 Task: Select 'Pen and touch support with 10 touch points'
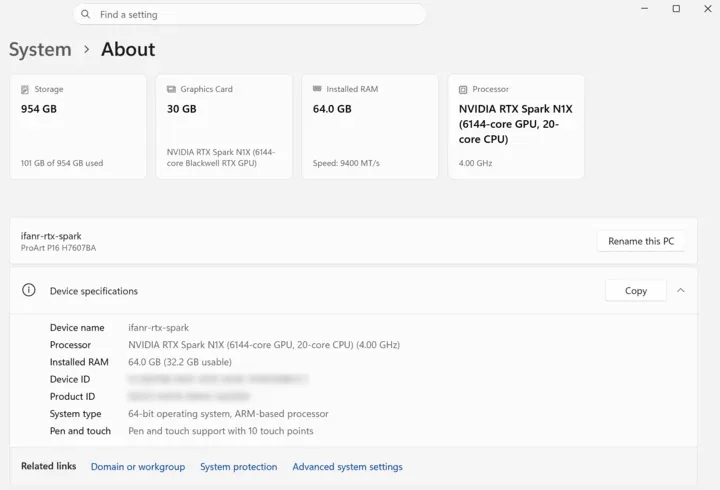click(x=221, y=431)
